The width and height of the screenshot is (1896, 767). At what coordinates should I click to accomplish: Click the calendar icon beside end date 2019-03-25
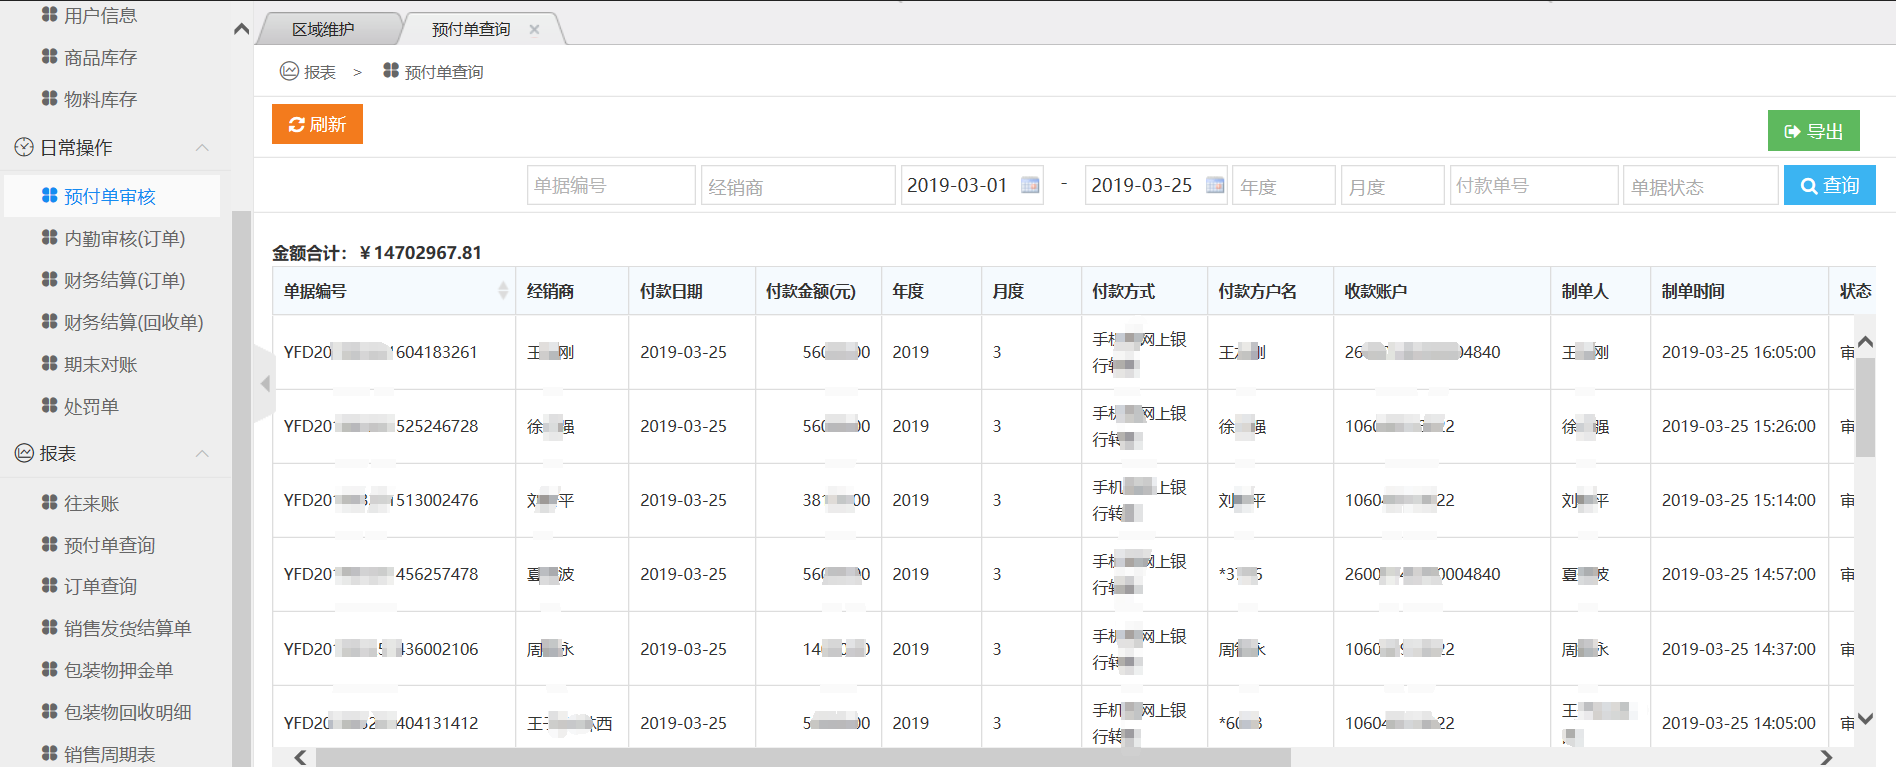1215,185
